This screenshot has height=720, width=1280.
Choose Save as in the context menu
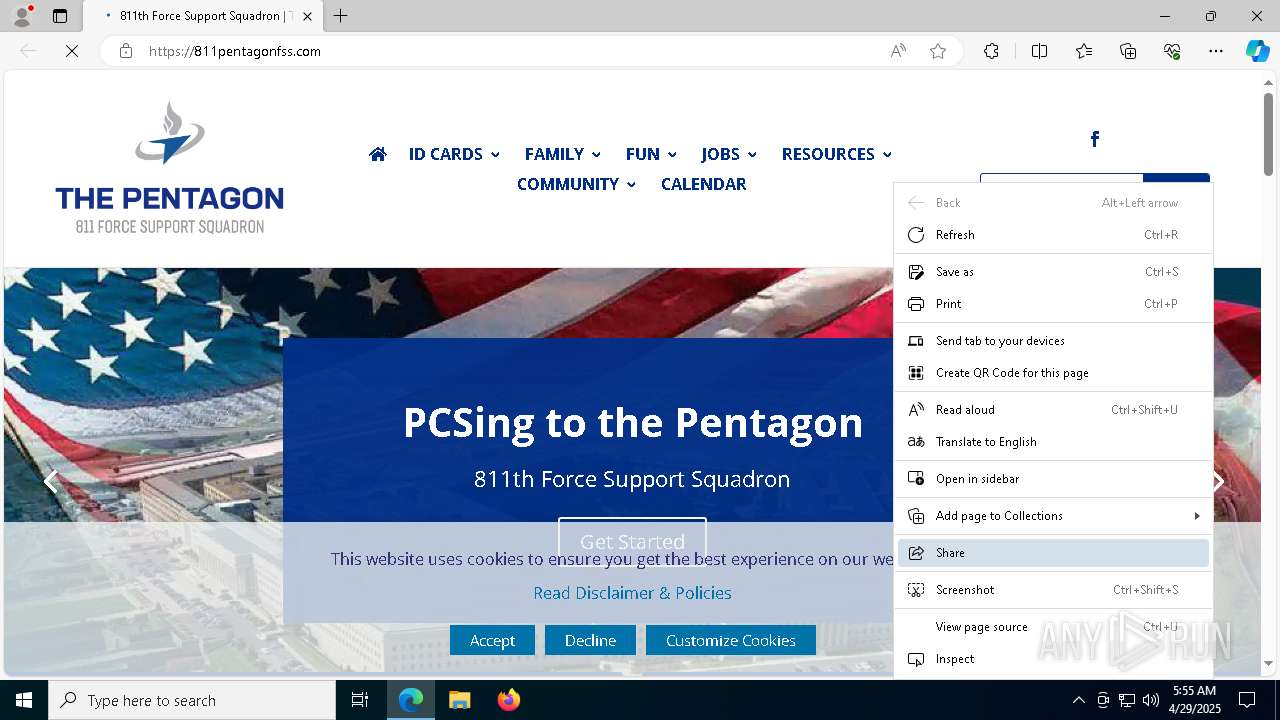pos(1053,272)
